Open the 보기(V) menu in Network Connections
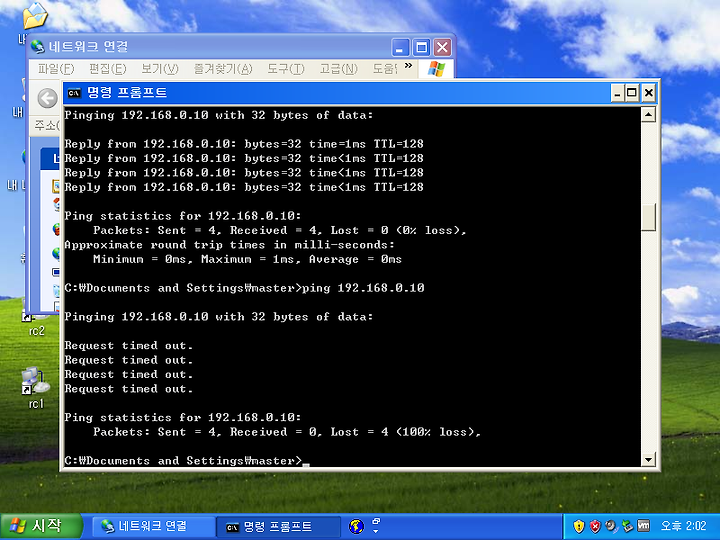 pyautogui.click(x=159, y=69)
